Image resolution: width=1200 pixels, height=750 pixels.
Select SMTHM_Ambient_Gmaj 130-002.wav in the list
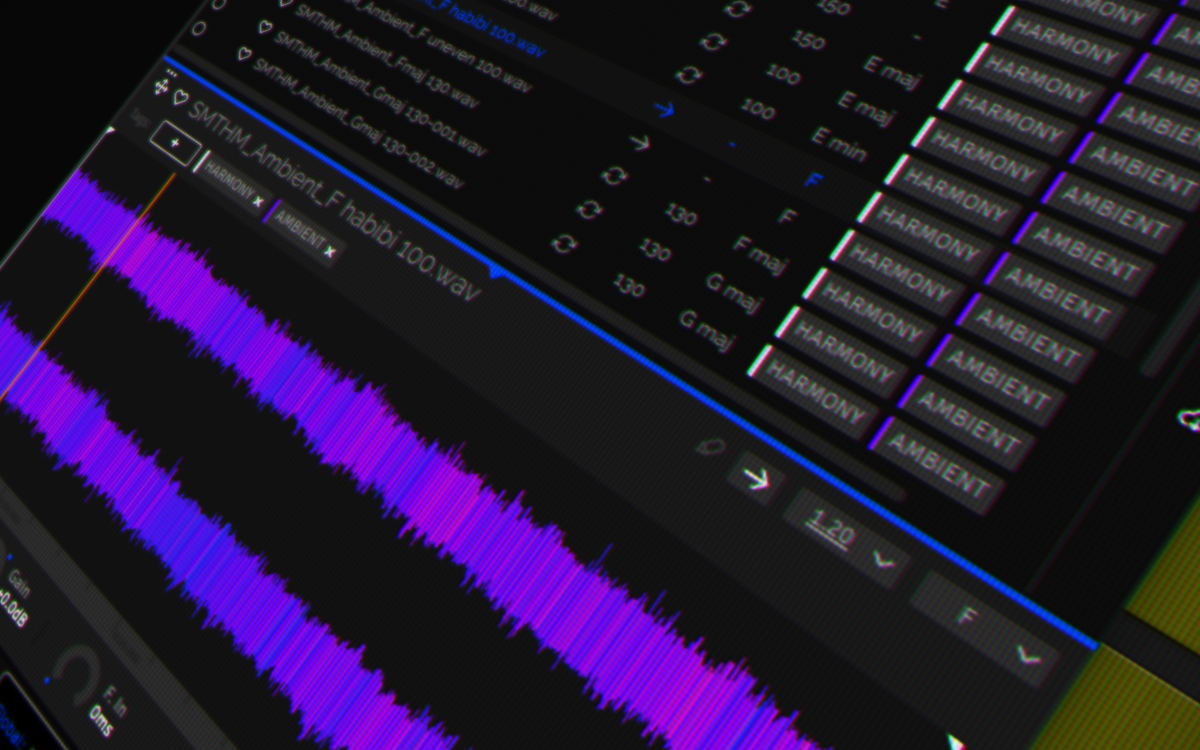357,123
